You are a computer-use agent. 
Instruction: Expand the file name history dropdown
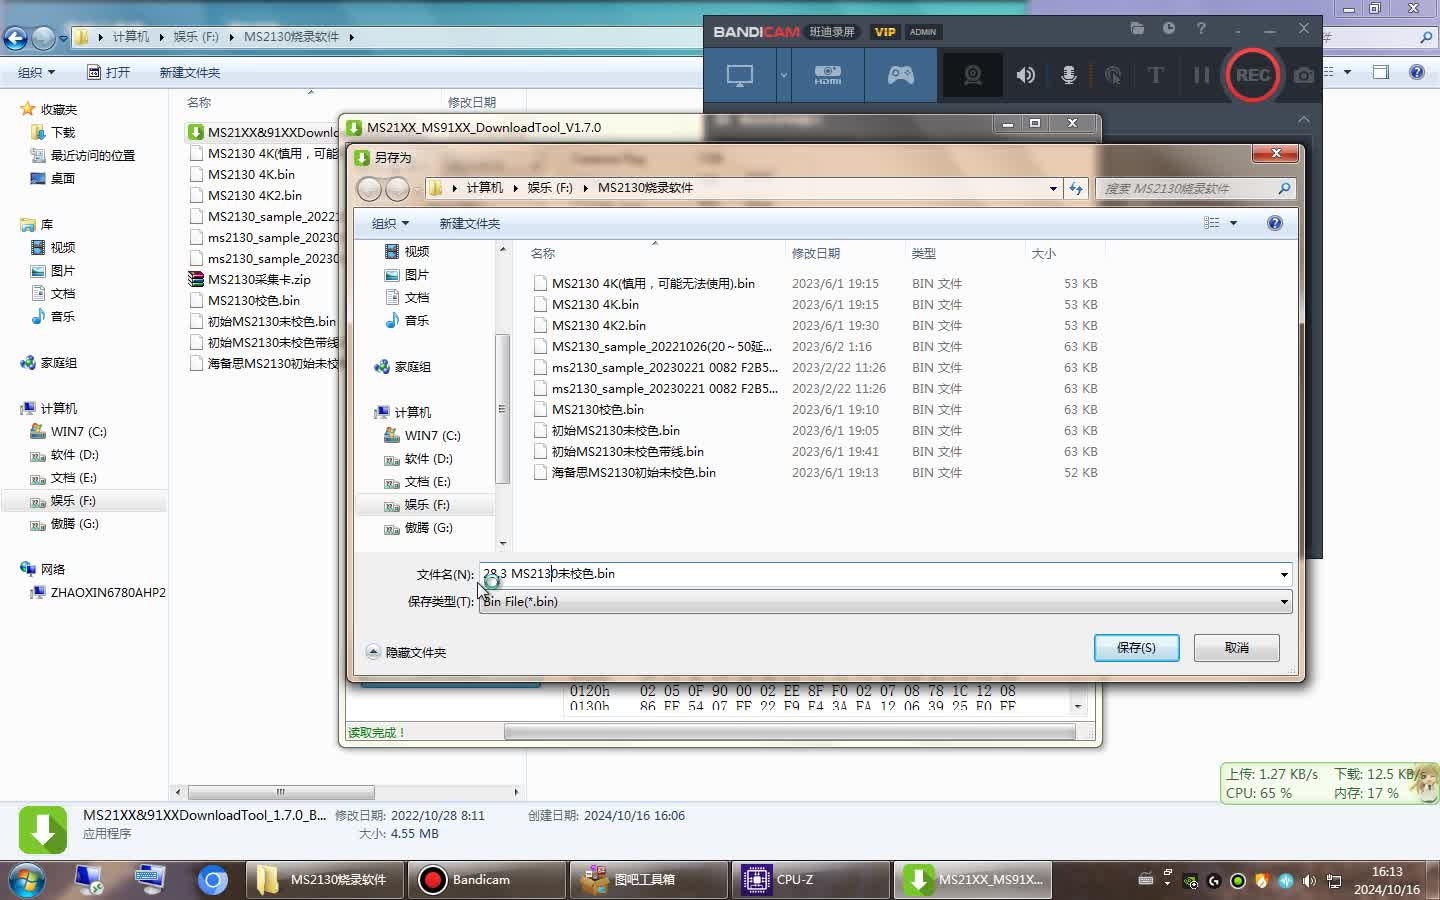1283,573
